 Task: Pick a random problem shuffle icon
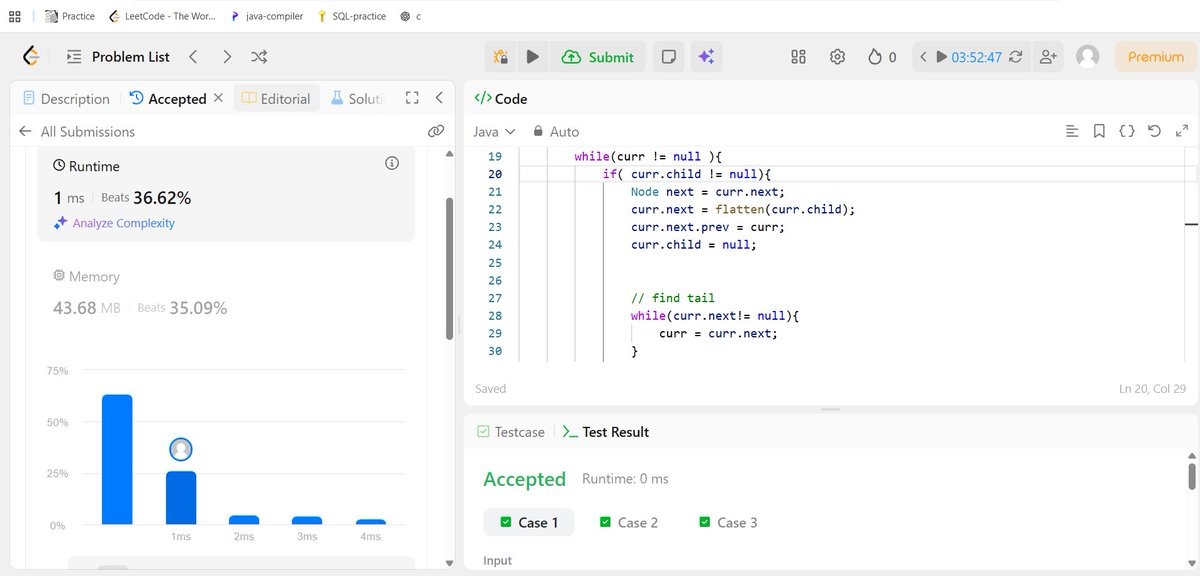click(x=259, y=57)
